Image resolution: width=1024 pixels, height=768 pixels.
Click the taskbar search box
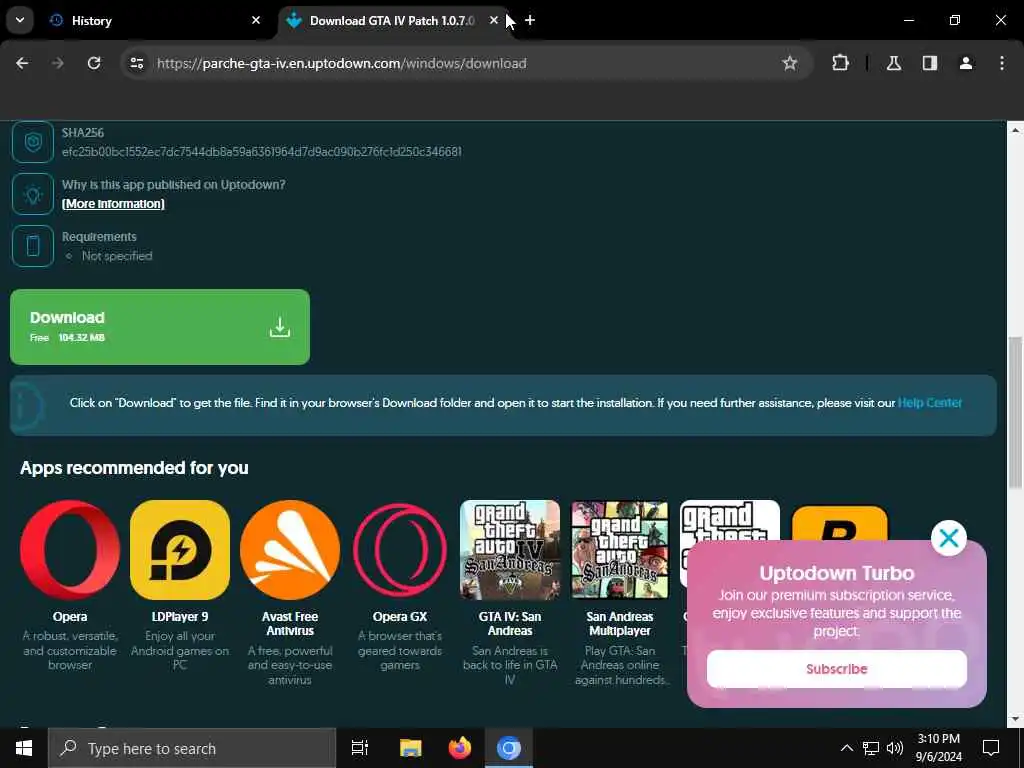[x=192, y=748]
